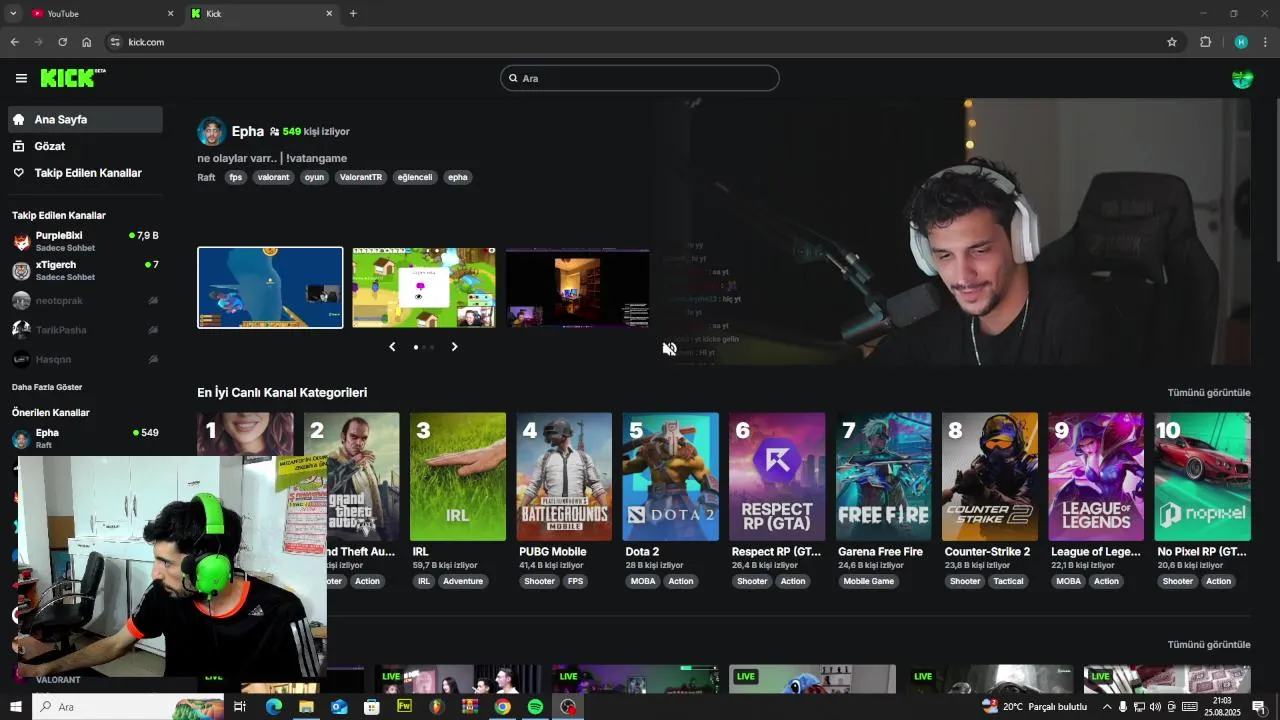The image size is (1280, 720).
Task: Click the search magnifier icon in Ara field
Action: tap(513, 78)
